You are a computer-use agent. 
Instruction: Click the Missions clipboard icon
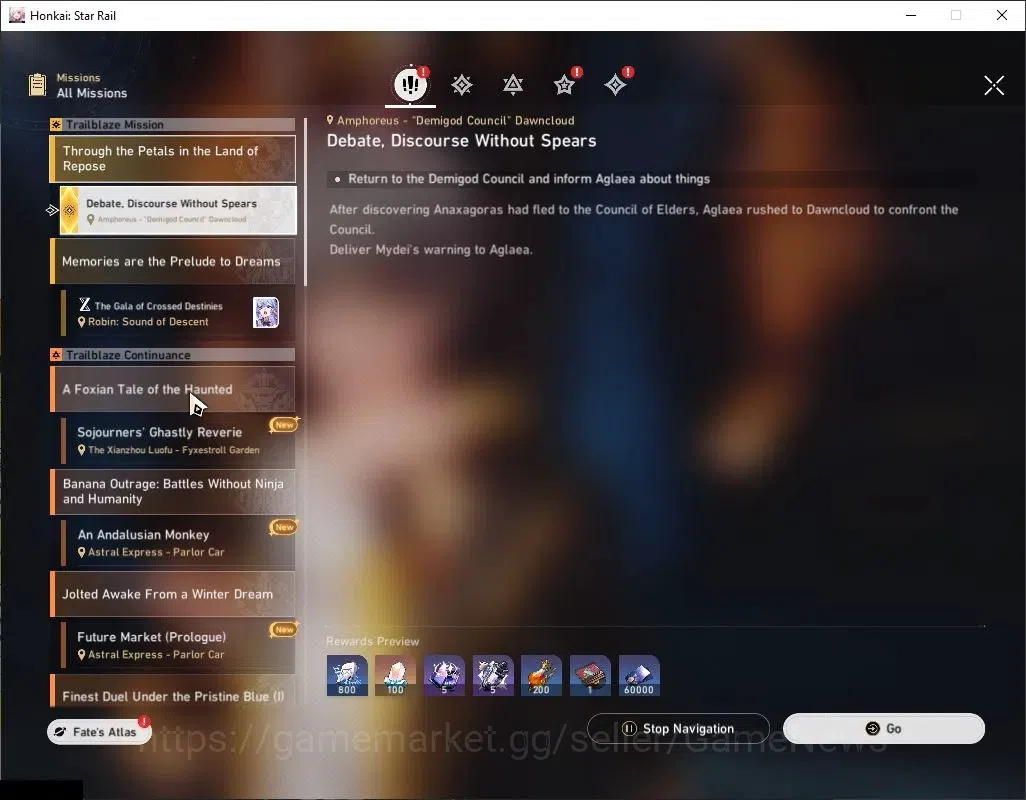[x=37, y=85]
